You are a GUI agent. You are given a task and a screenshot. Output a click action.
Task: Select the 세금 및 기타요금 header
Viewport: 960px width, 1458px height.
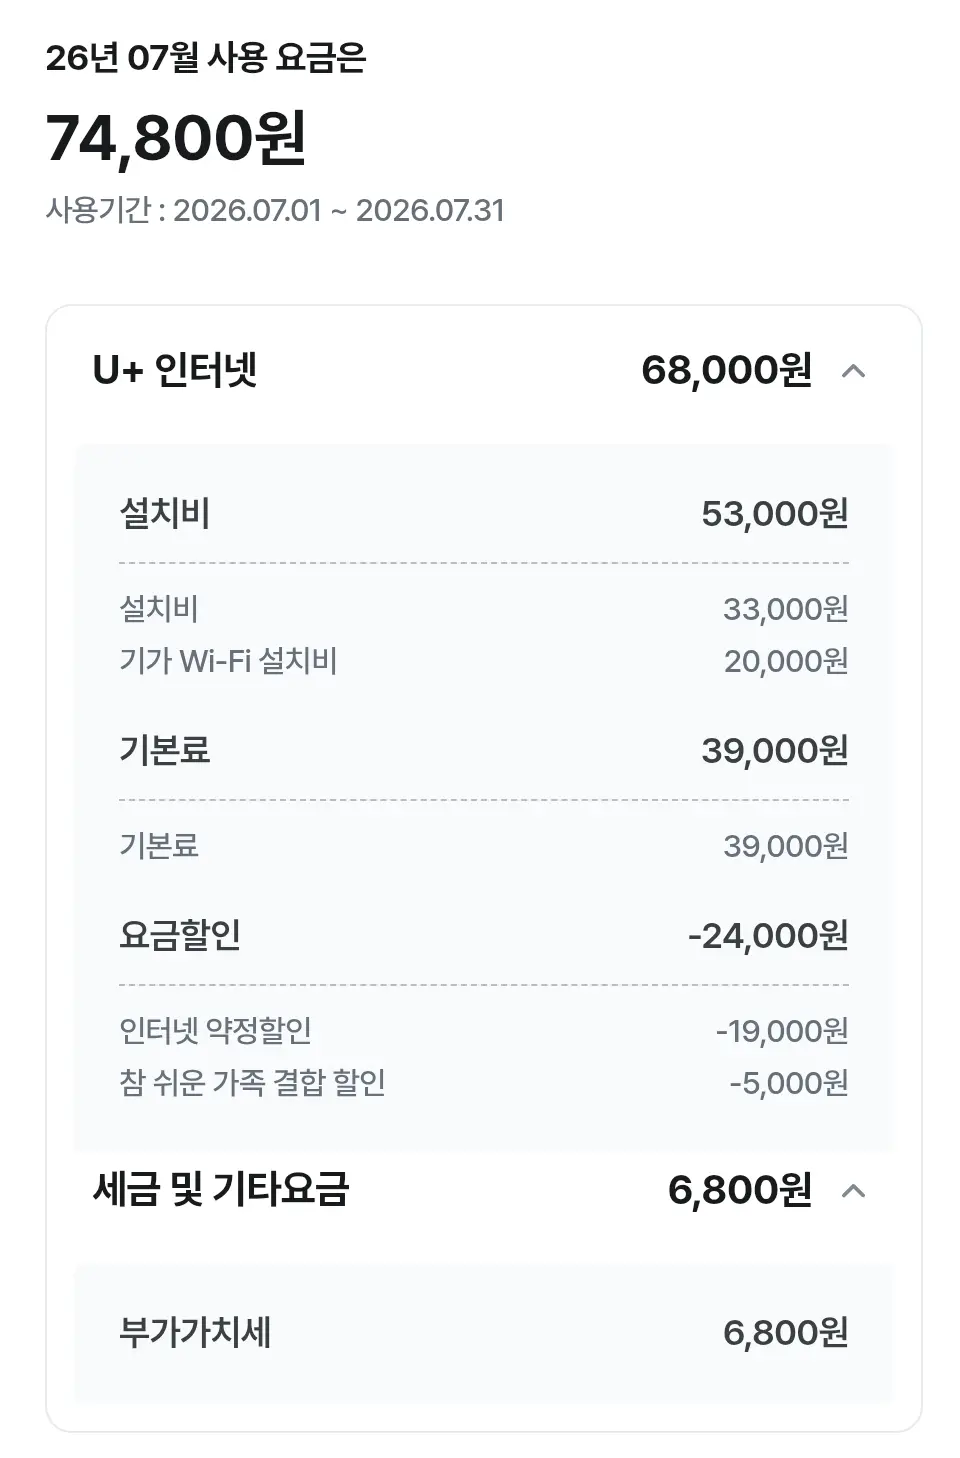(x=483, y=1190)
